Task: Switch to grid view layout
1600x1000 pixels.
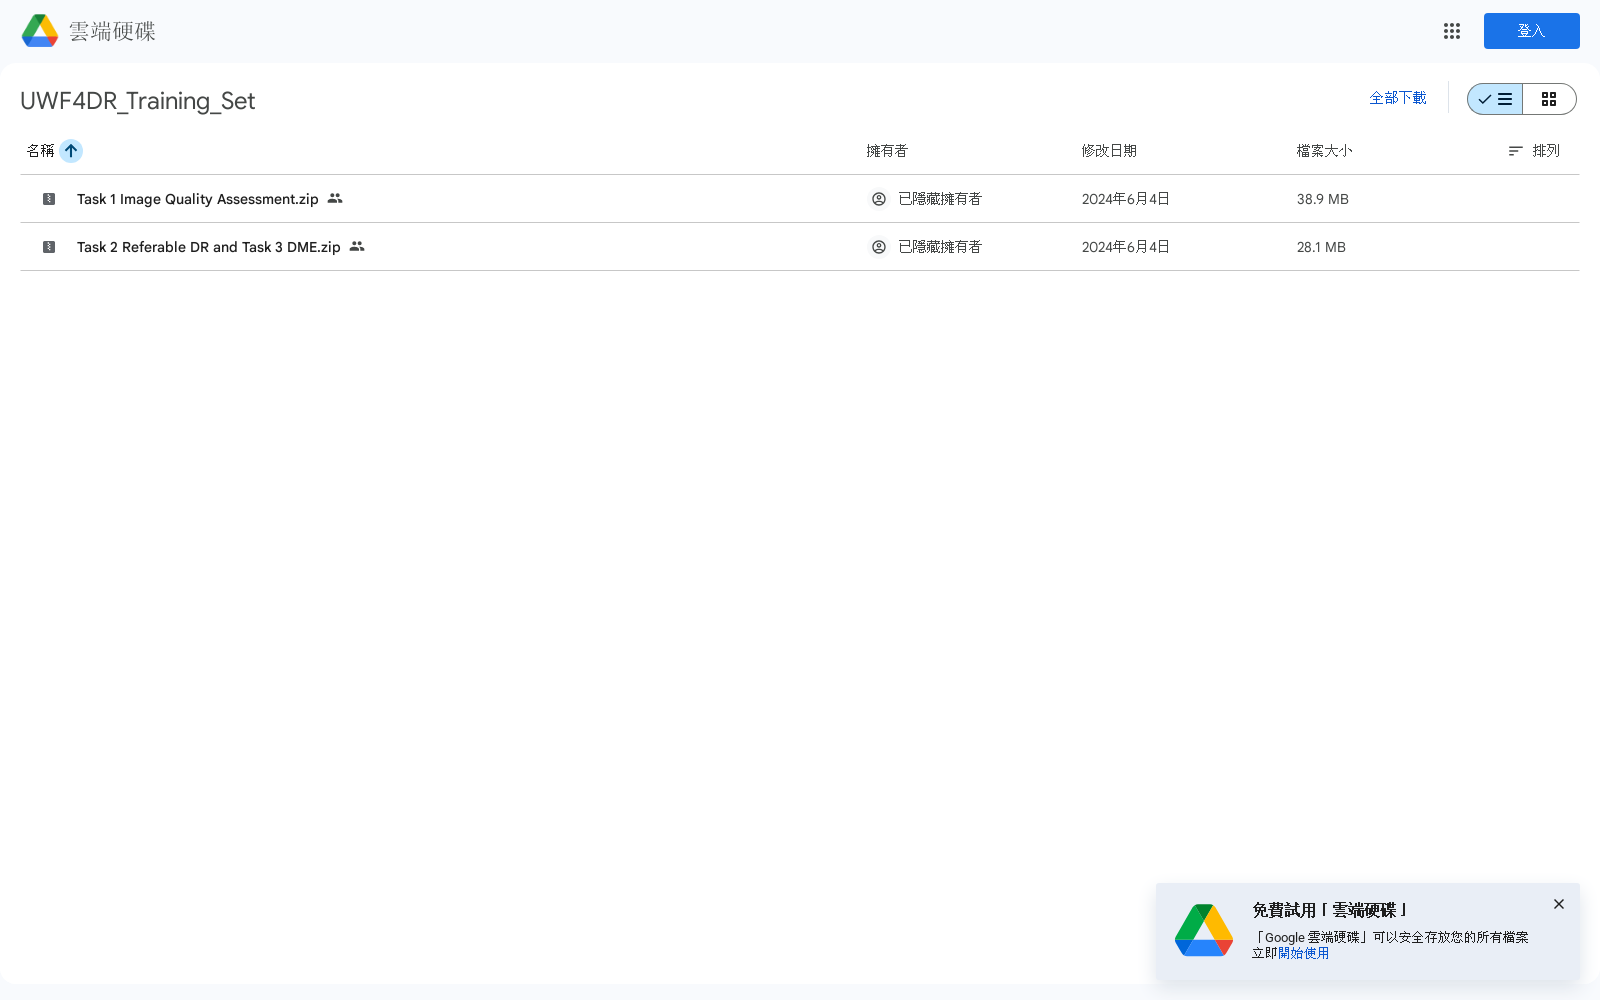Action: click(1549, 99)
